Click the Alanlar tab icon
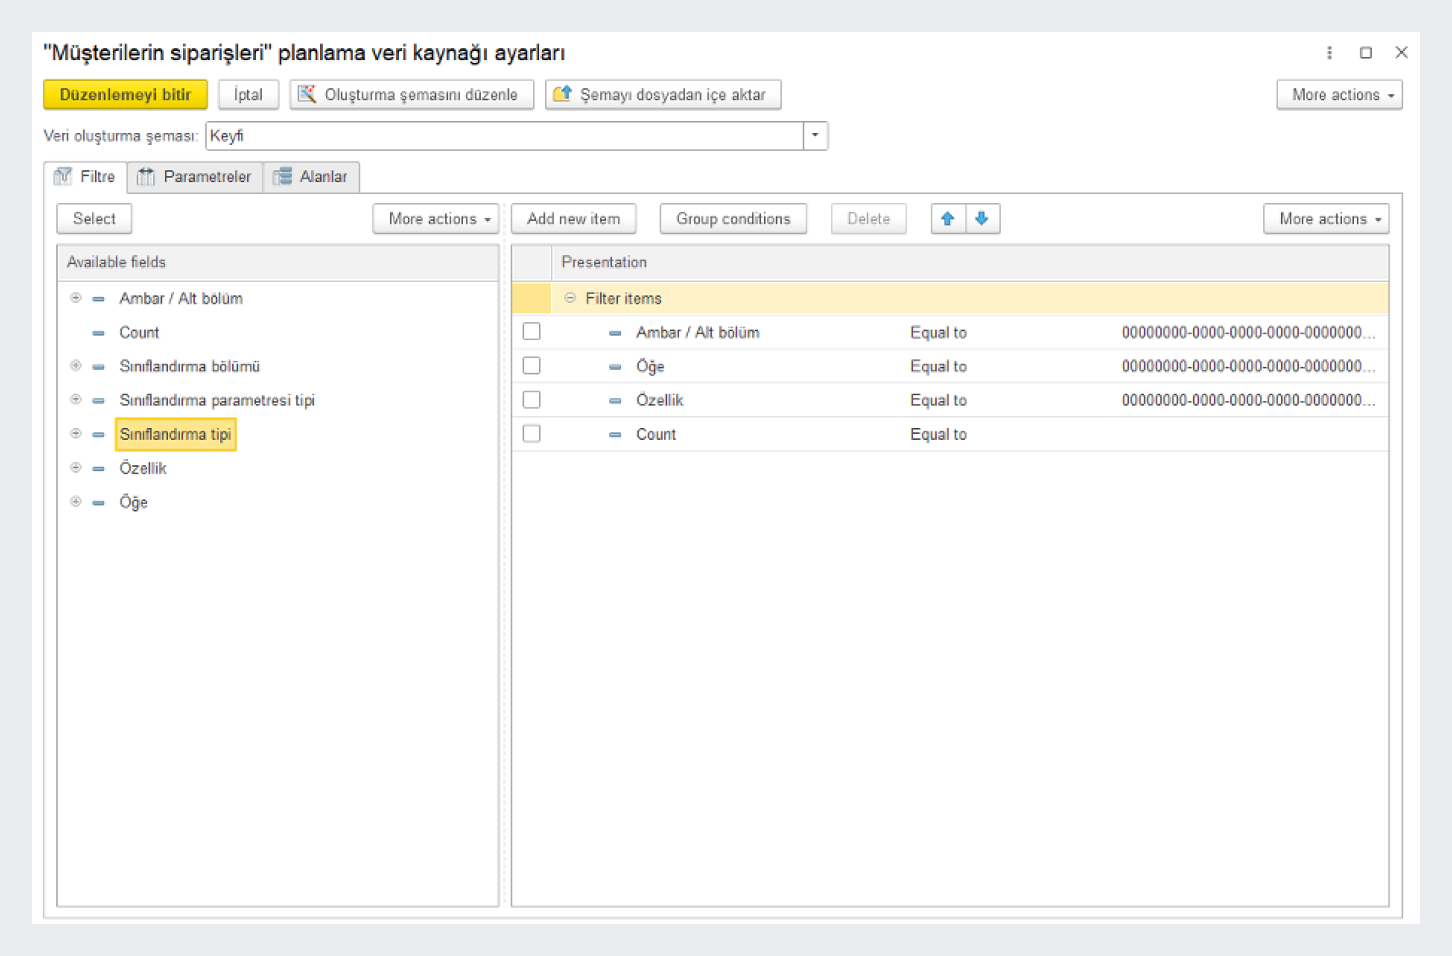 (x=283, y=177)
